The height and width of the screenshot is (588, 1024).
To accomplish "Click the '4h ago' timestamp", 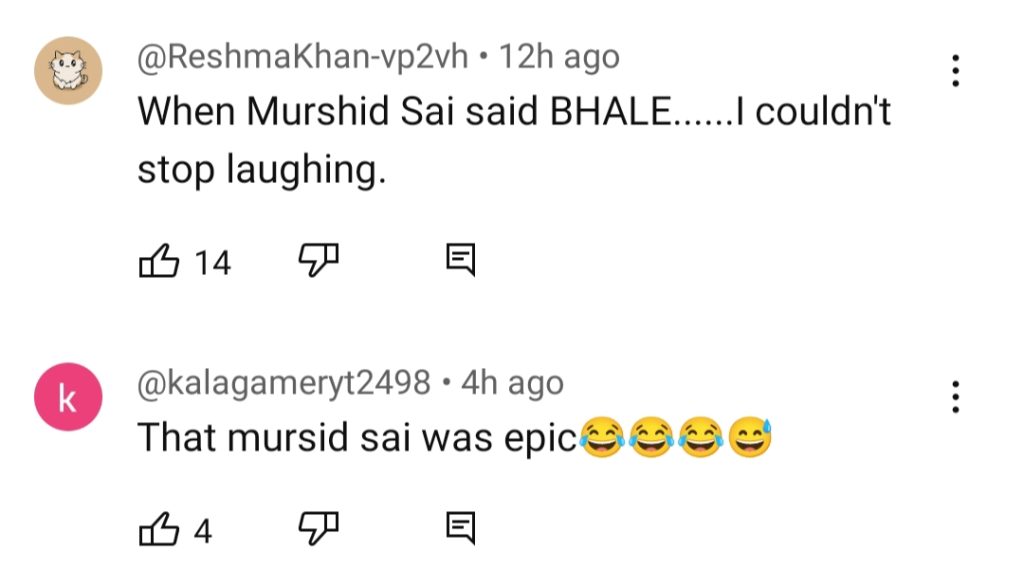I will click(512, 382).
